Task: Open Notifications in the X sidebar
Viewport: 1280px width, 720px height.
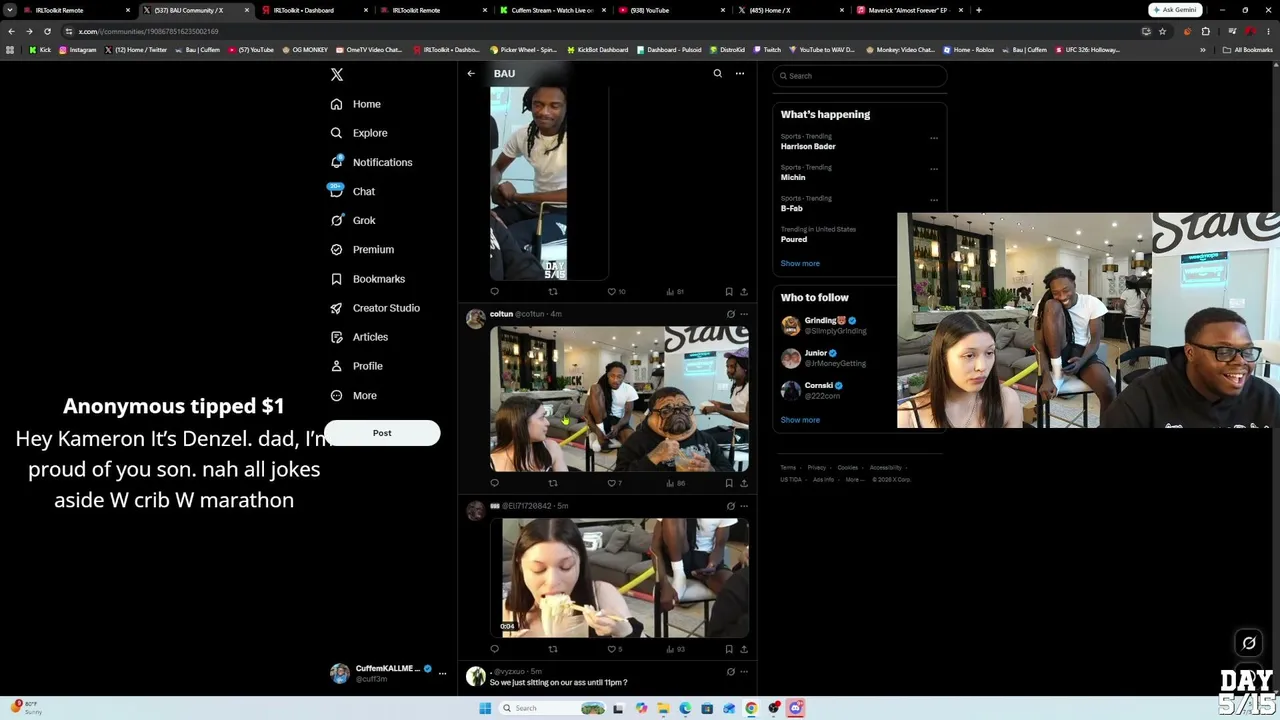Action: 371,162
